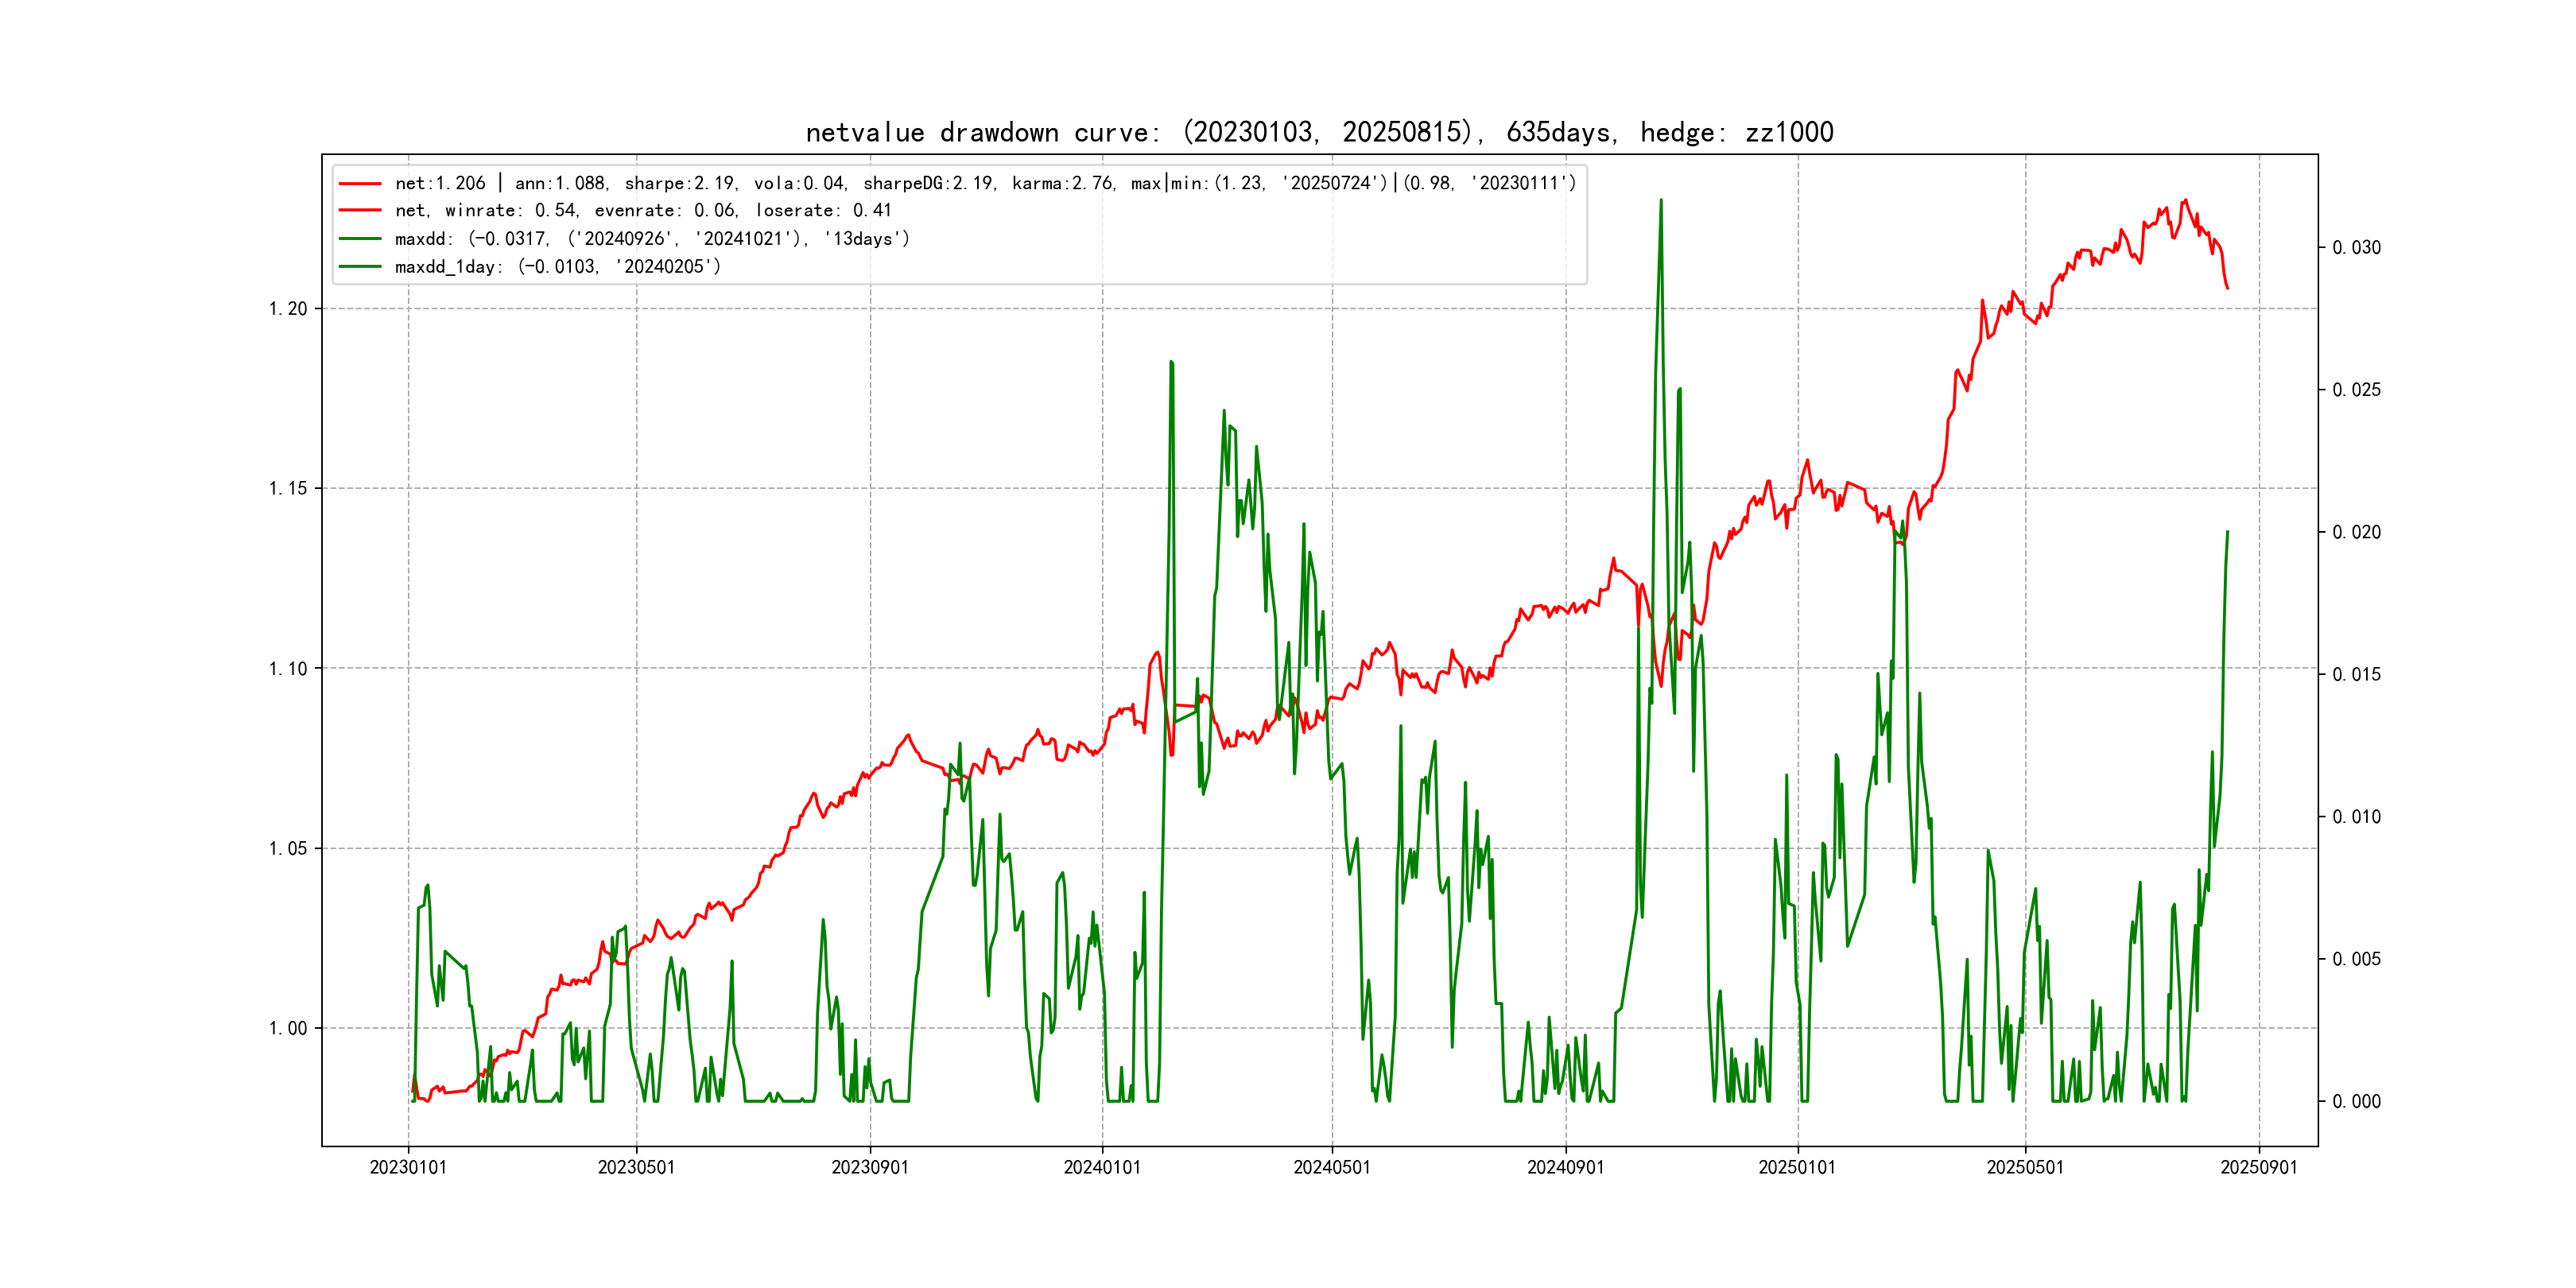
Task: Click the 20230901 x-axis date label
Action: pos(870,1168)
